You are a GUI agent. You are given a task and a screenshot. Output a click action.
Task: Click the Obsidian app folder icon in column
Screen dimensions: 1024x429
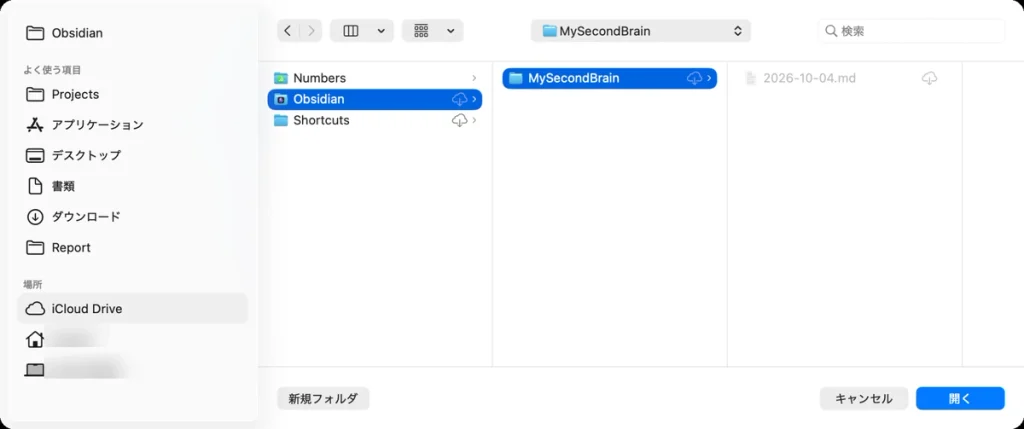tap(281, 99)
